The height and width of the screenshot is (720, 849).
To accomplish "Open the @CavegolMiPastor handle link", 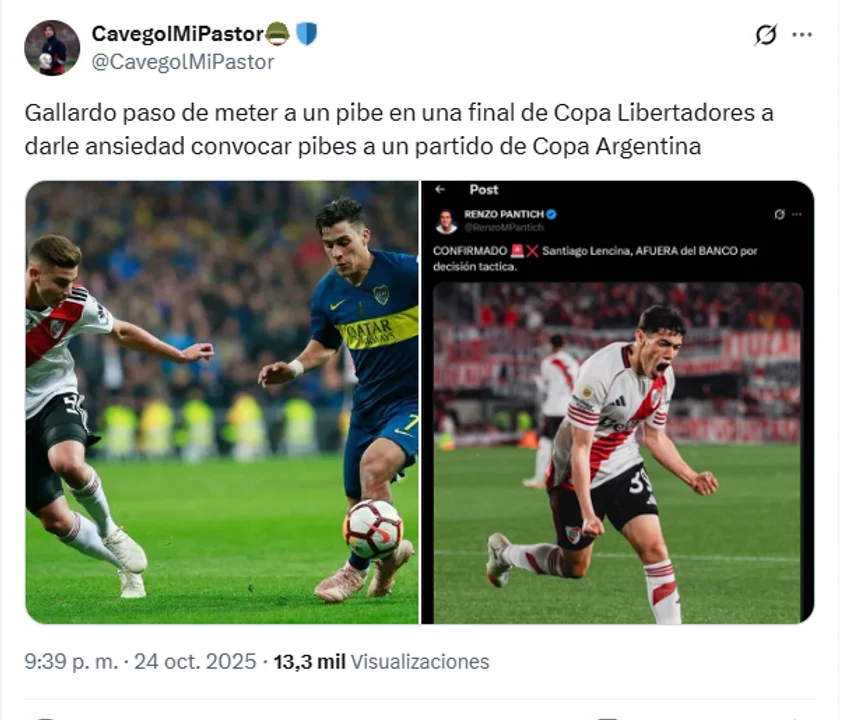I will coord(183,62).
